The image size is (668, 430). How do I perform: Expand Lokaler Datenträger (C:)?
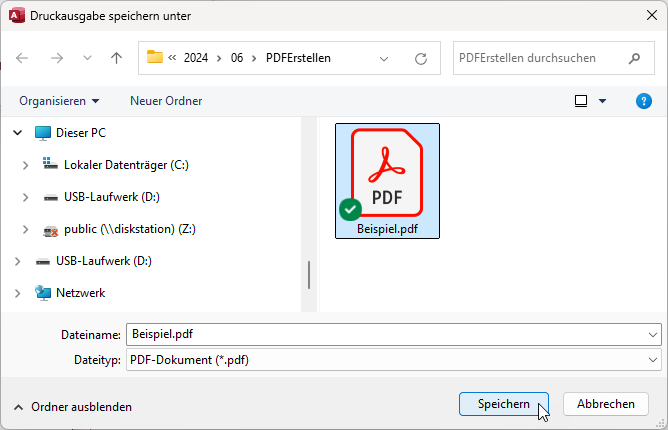pos(26,165)
